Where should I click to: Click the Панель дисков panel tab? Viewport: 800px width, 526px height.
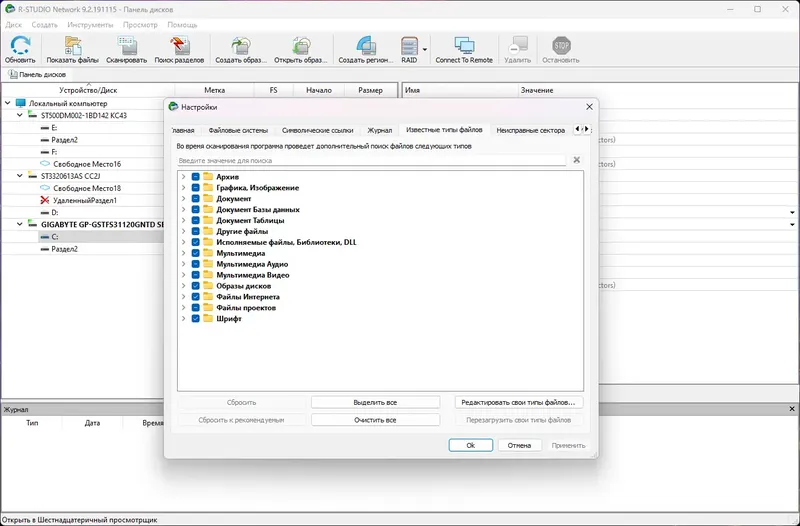(x=37, y=74)
